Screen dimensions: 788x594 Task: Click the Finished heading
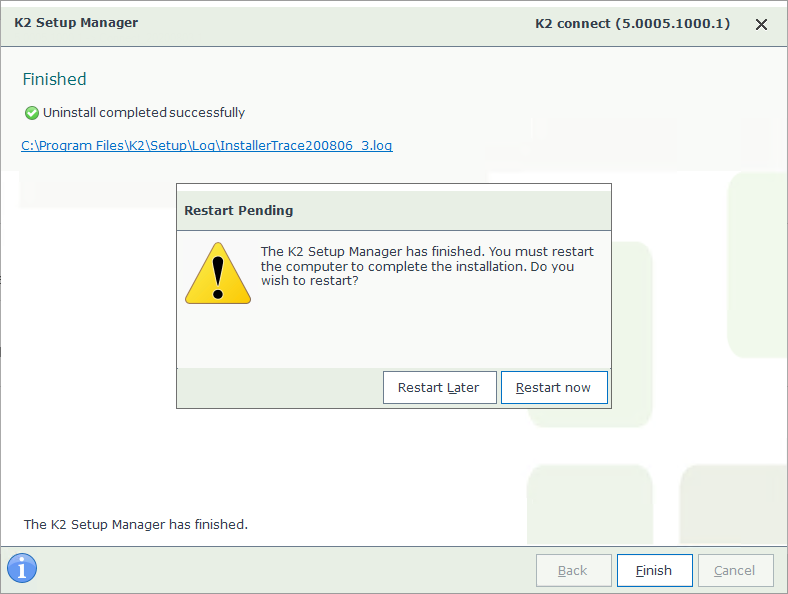tap(54, 79)
